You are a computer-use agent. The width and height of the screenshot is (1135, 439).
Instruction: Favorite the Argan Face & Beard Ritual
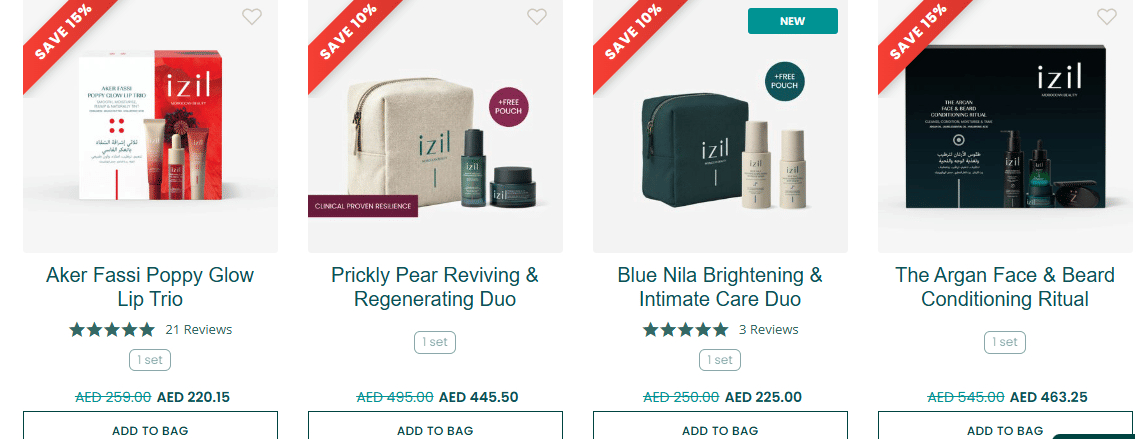[x=1106, y=16]
